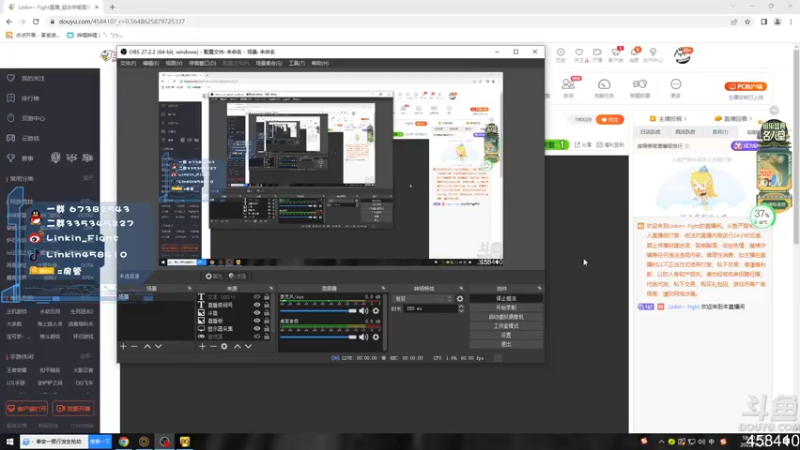
Task: Open the OBS 工具(T) menu
Action: point(297,63)
